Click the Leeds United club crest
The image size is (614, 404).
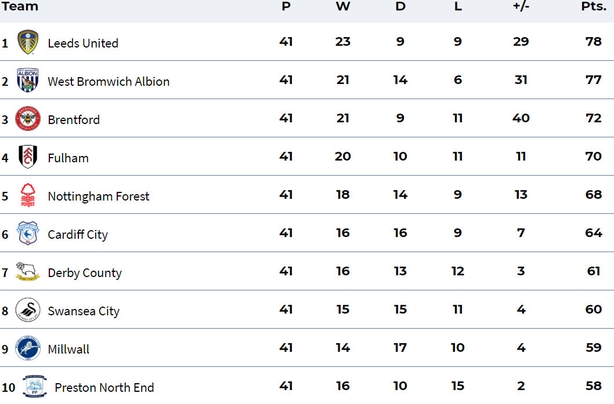coord(28,42)
